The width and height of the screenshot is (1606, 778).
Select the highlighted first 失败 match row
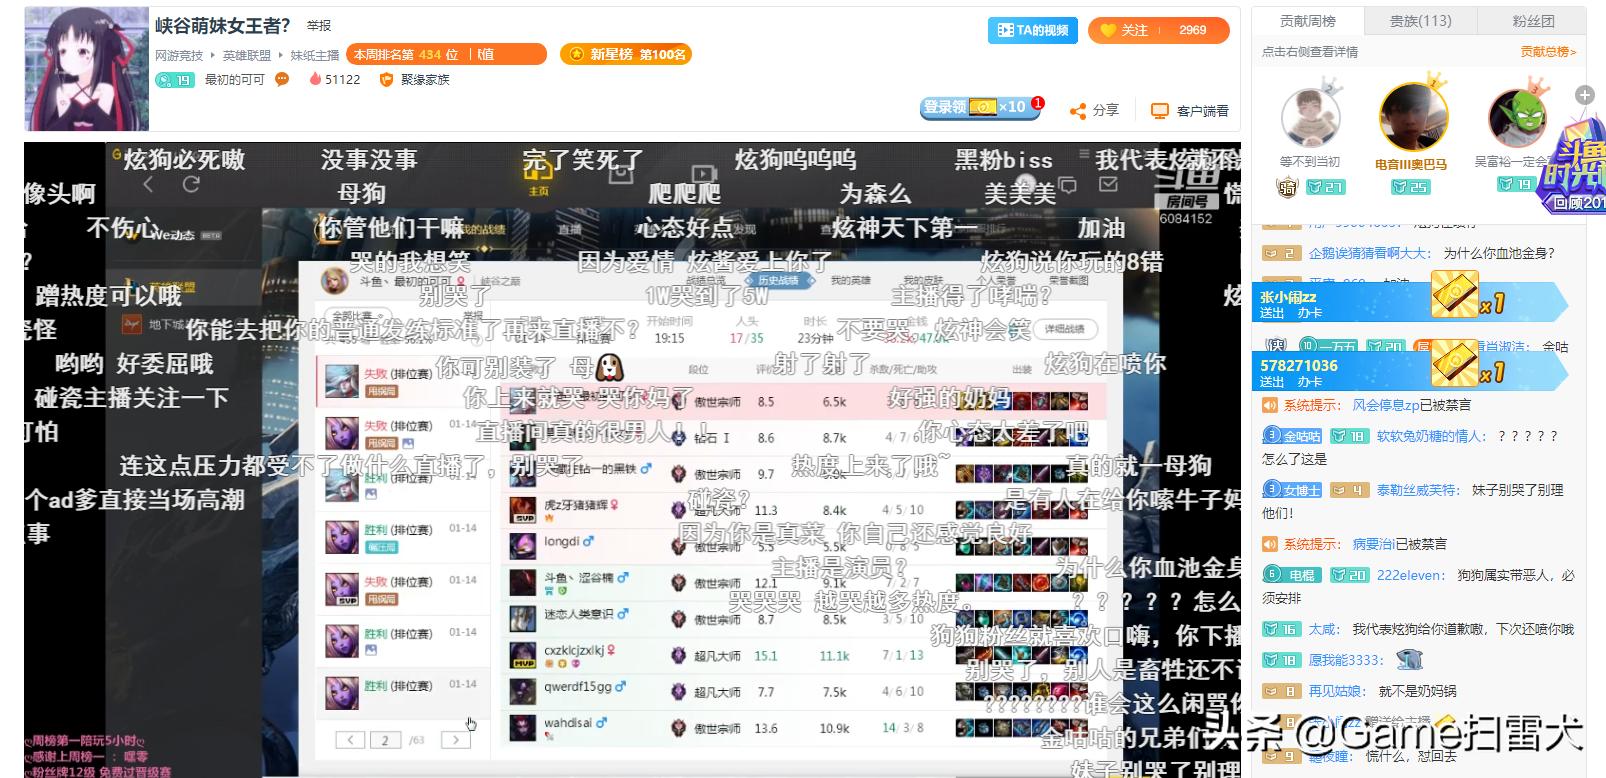404,381
